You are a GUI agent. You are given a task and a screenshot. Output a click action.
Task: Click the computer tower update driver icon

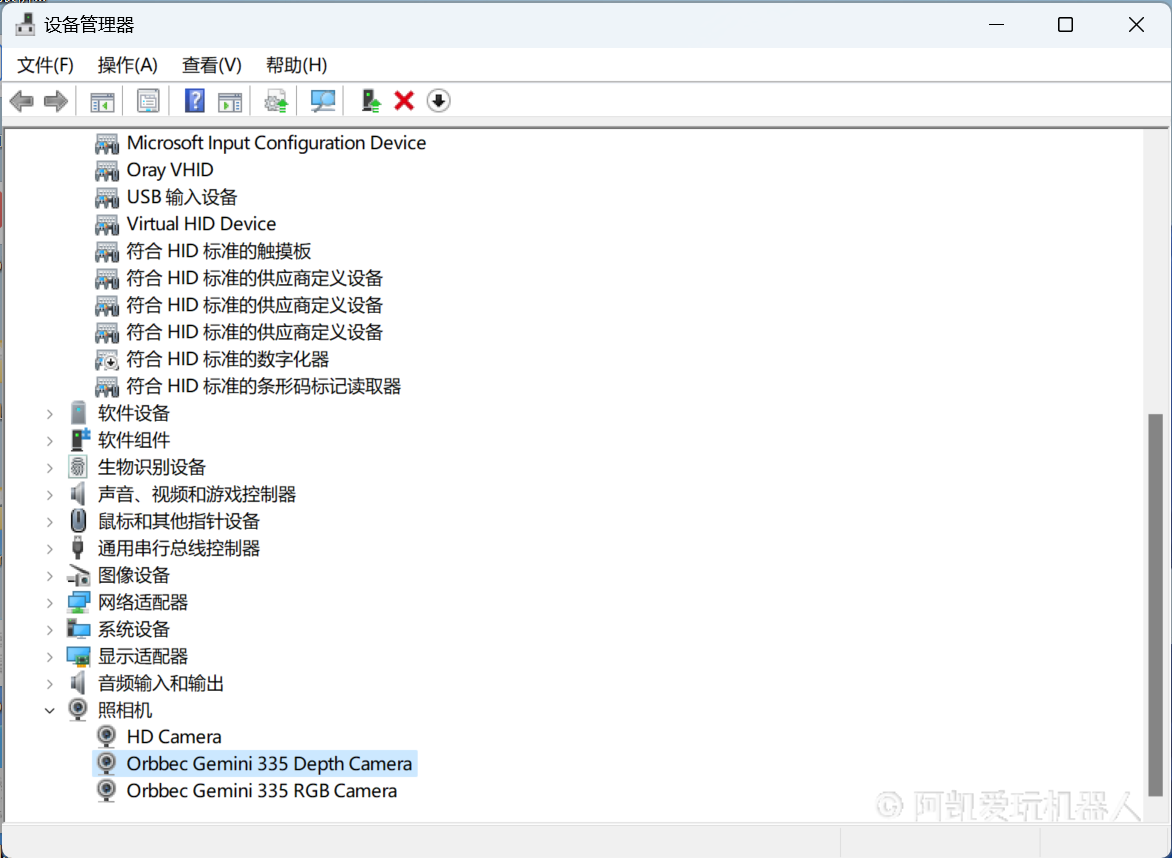pyautogui.click(x=371, y=101)
